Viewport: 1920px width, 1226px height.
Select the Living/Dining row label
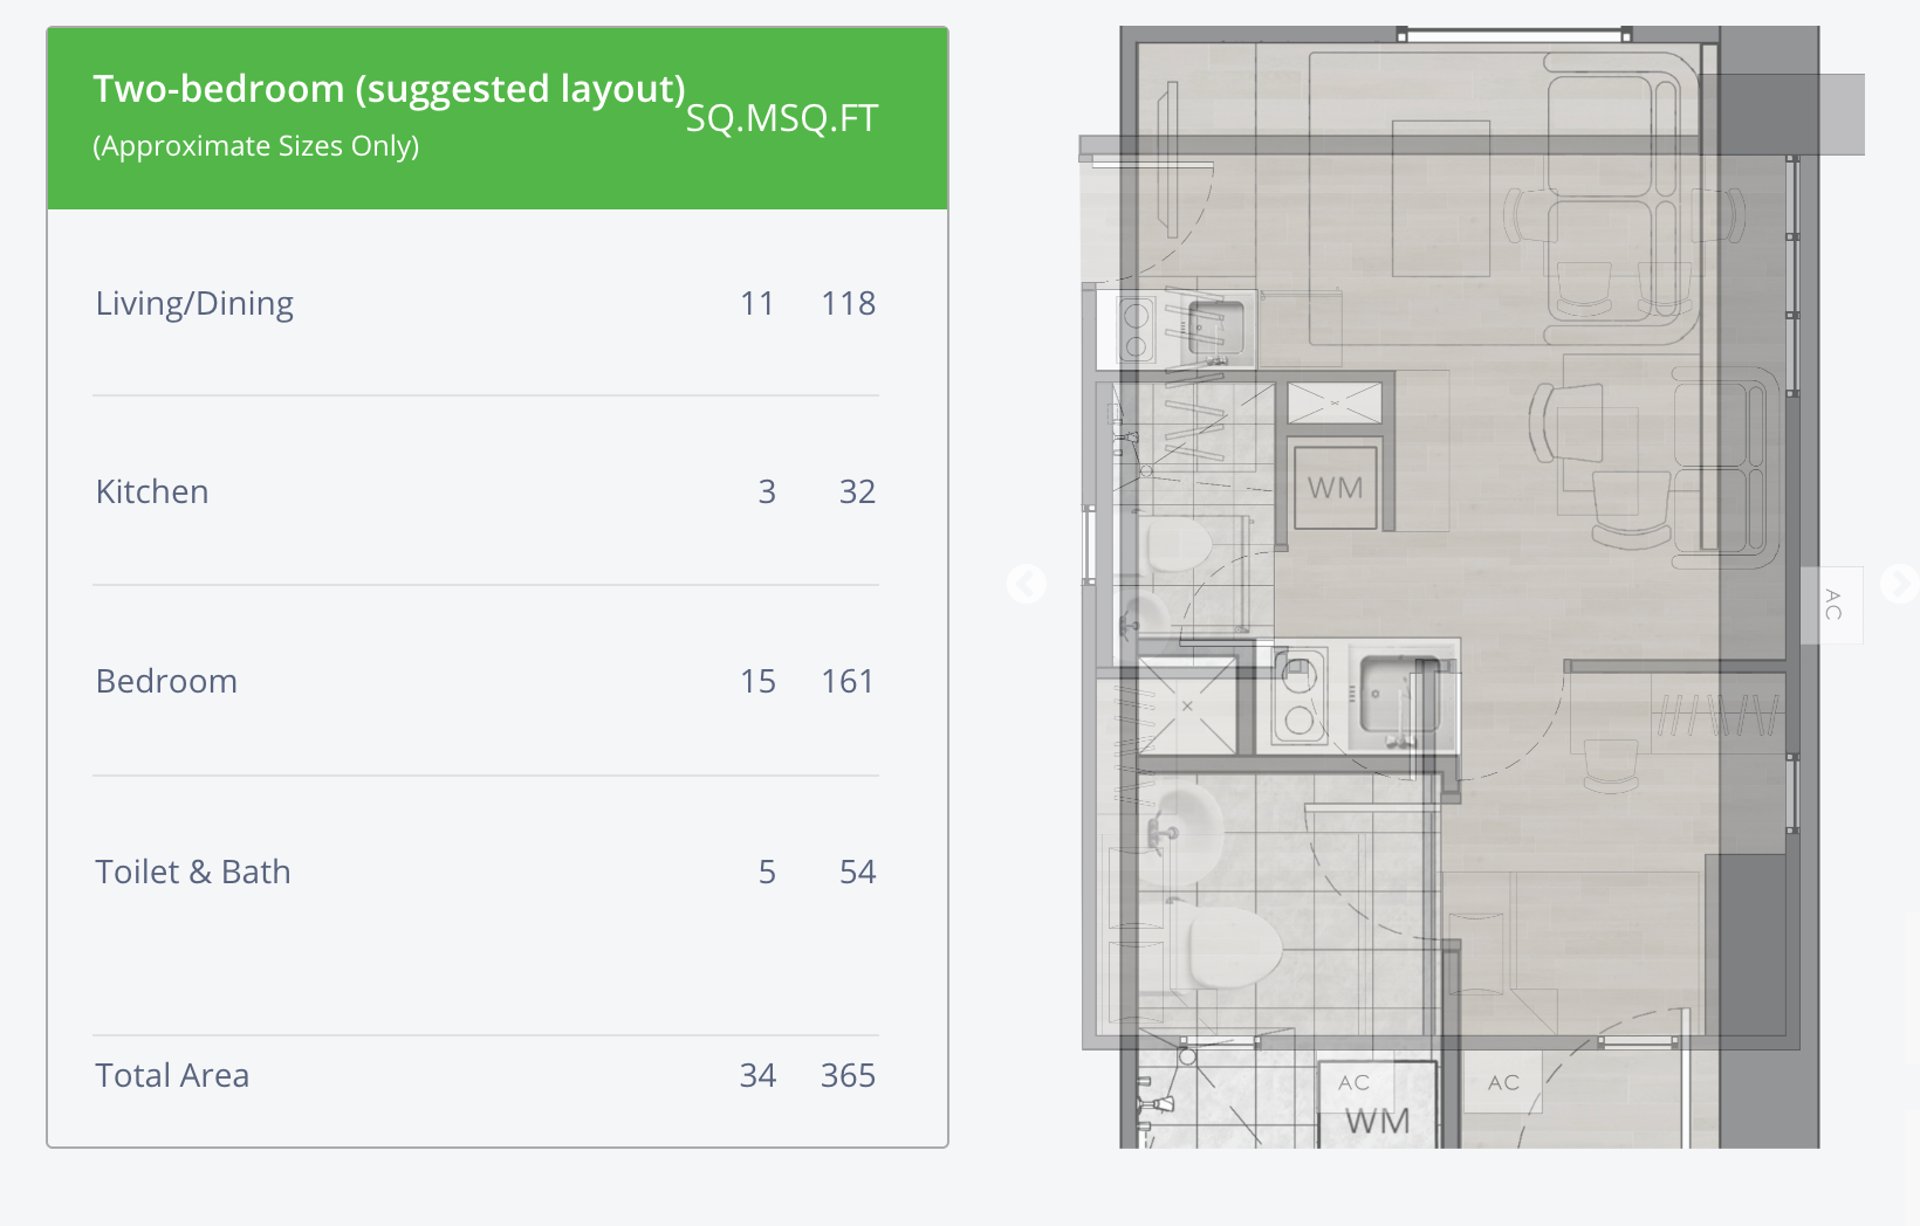coord(194,303)
